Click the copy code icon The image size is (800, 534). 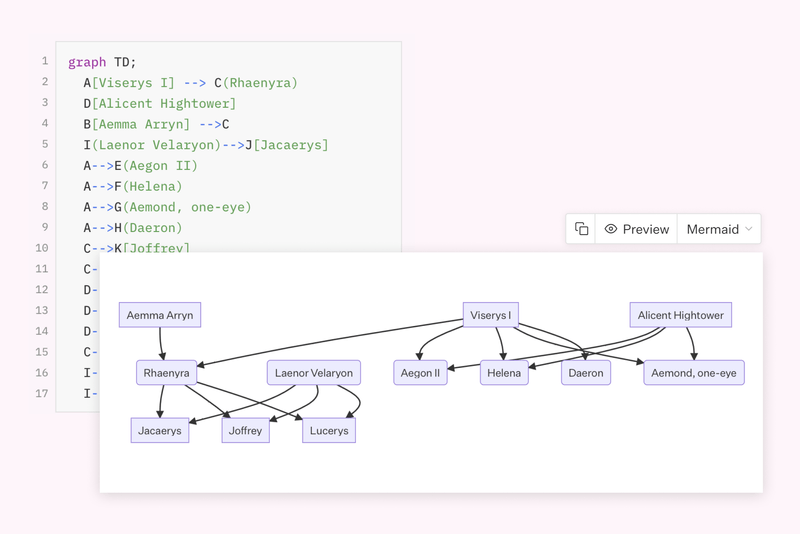(x=582, y=229)
